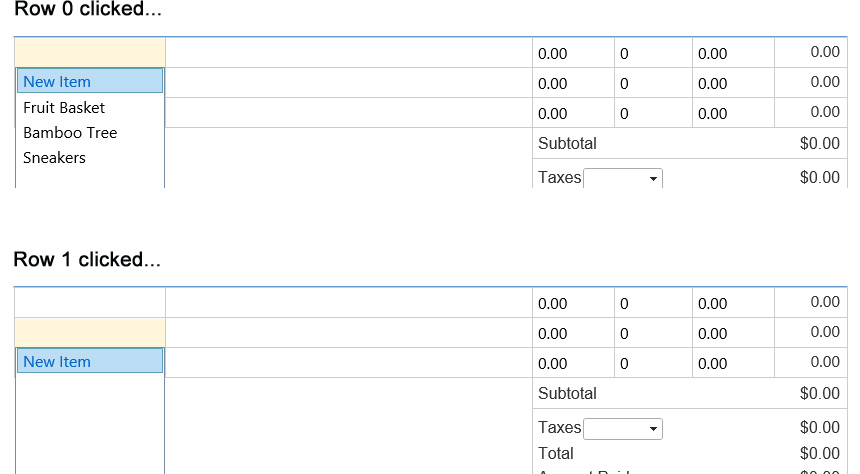The height and width of the screenshot is (474, 860).
Task: Click the Subtotal label in Row 1 clicked table
Action: 567,393
